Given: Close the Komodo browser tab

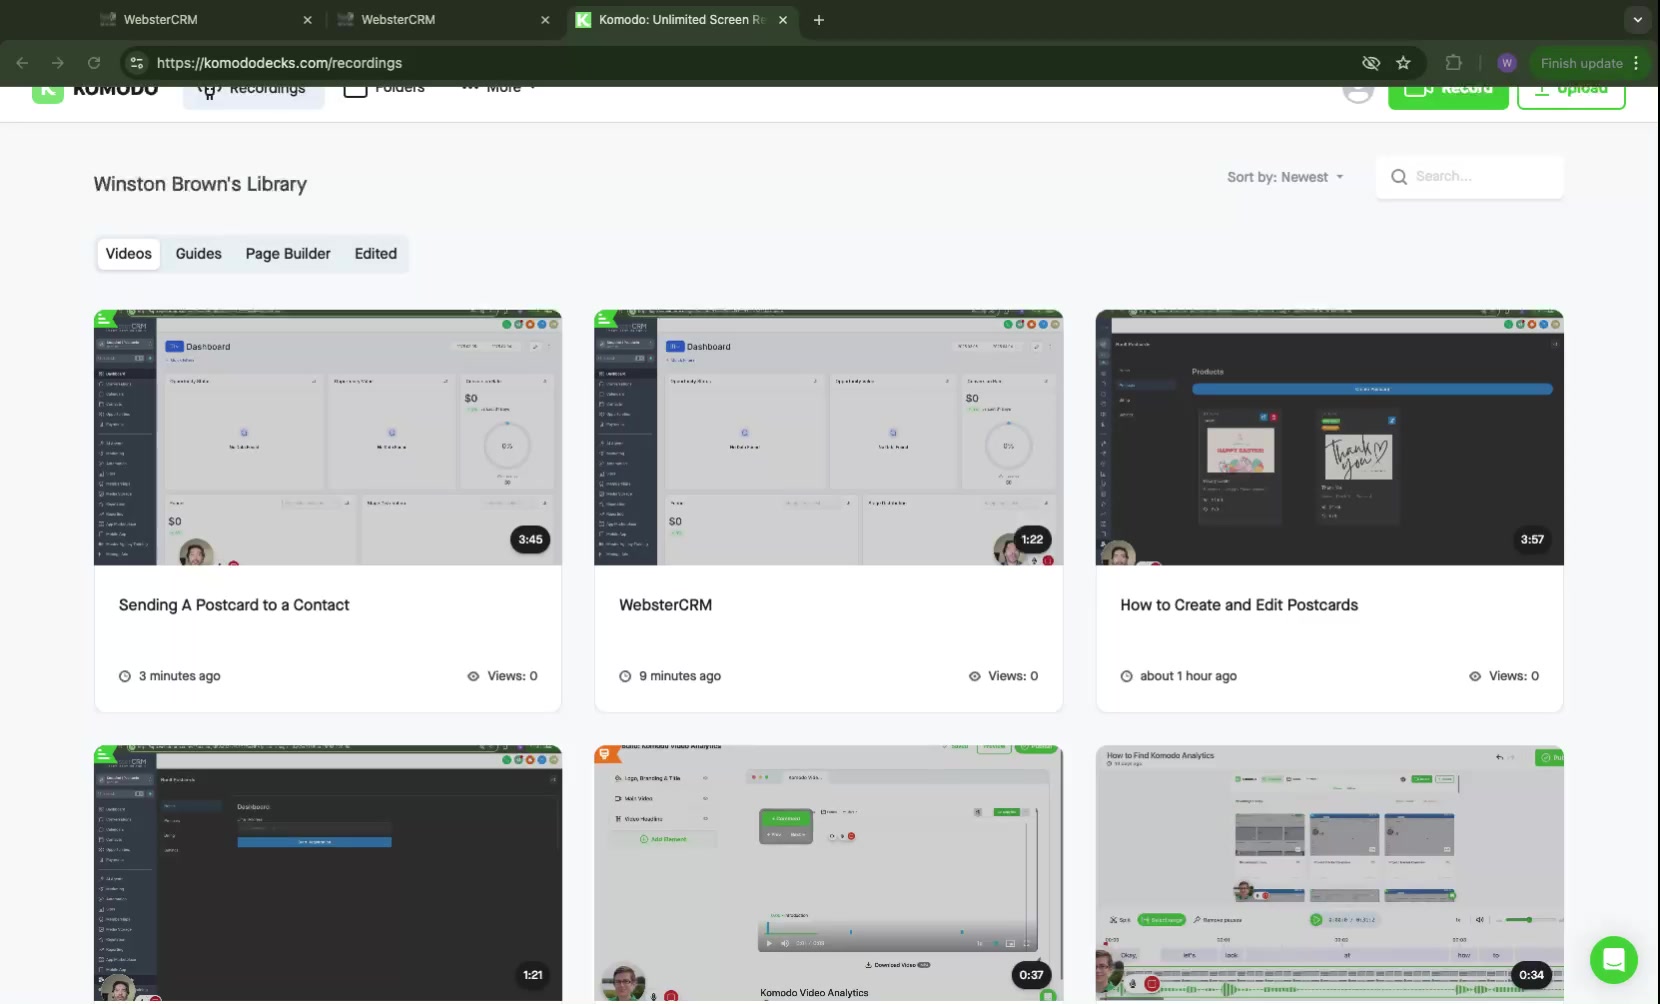Looking at the screenshot, I should point(783,20).
